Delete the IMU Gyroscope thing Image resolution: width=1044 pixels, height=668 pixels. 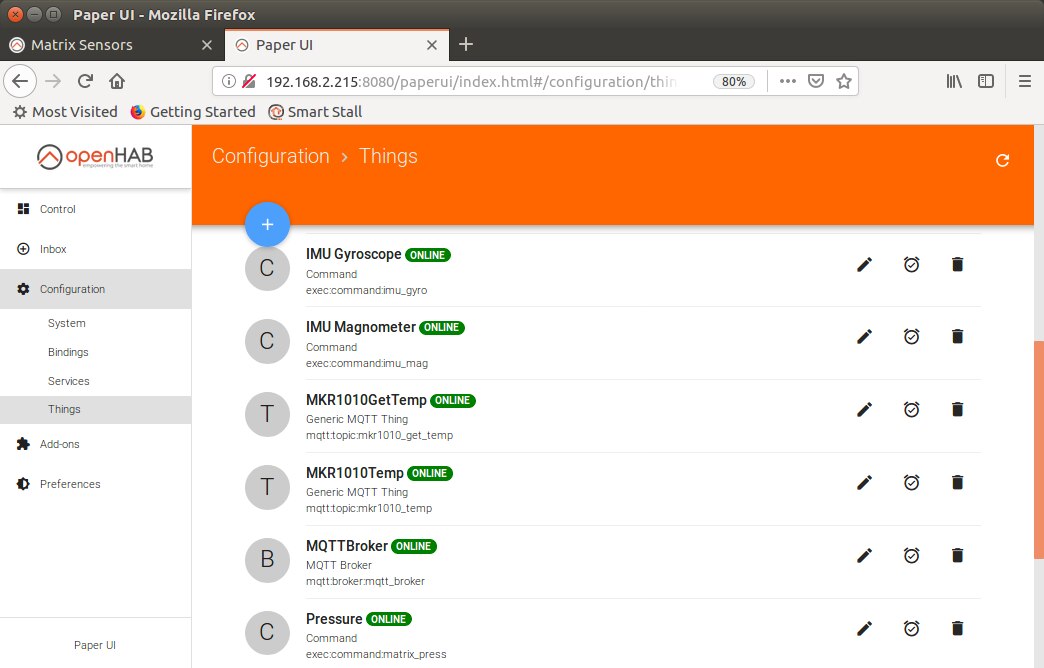click(x=957, y=264)
